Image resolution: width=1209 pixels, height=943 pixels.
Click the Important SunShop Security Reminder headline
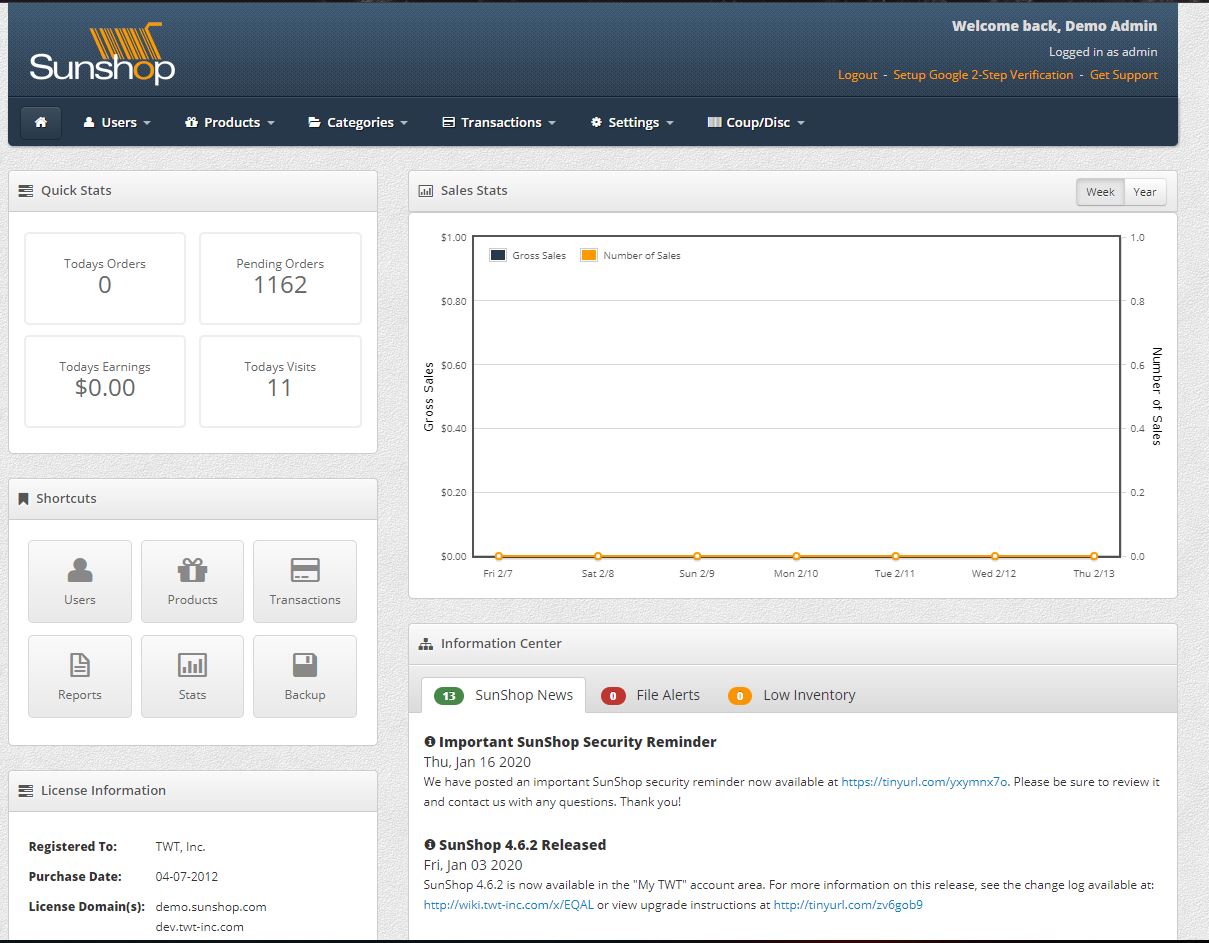tap(578, 742)
